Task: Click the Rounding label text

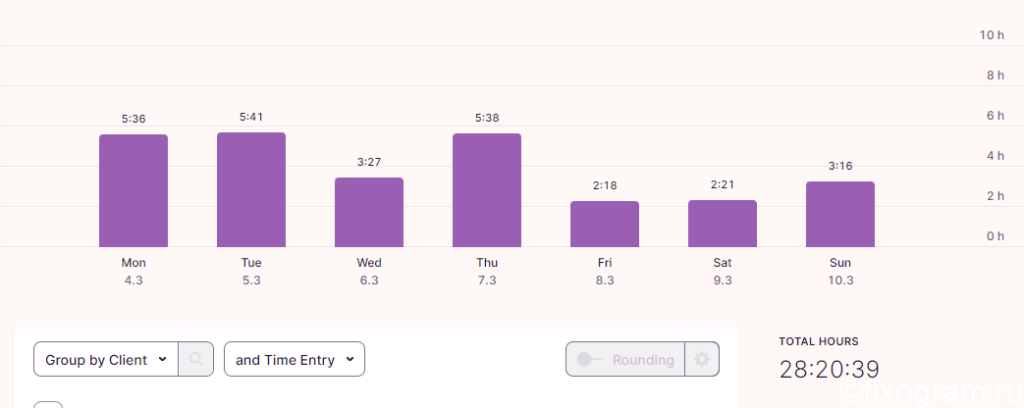Action: click(x=643, y=360)
